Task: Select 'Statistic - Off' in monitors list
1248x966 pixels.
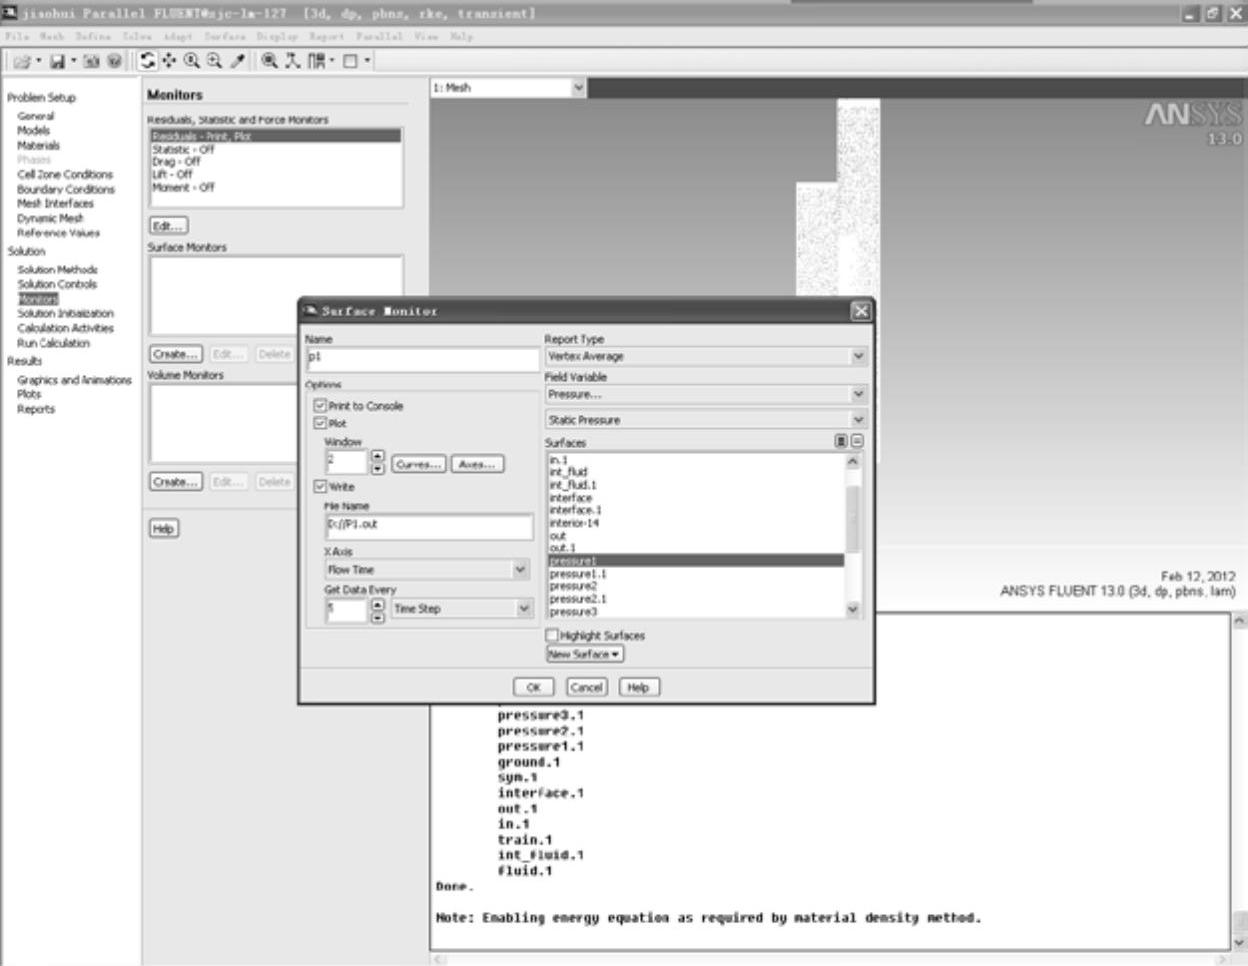Action: click(x=183, y=149)
